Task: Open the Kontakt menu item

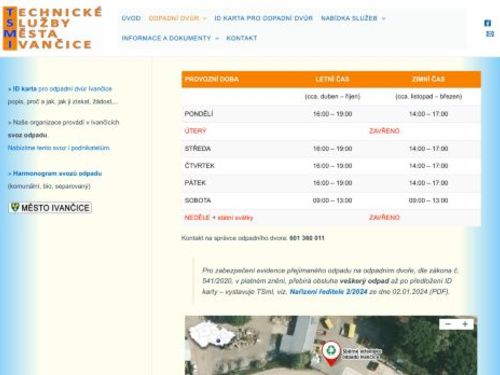Action: [241, 38]
